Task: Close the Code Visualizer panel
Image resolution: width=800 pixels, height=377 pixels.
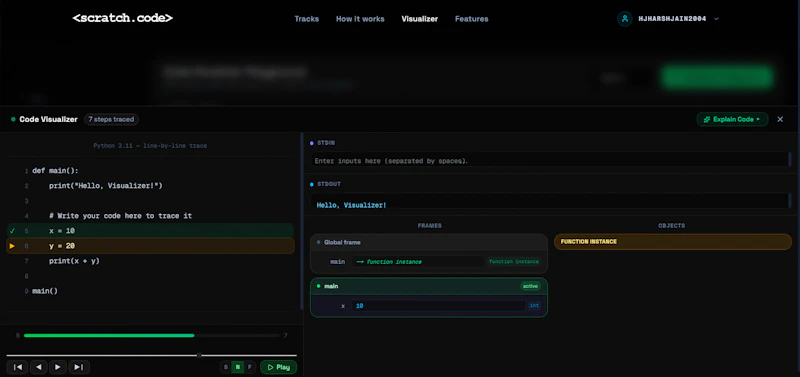Action: pyautogui.click(x=780, y=119)
